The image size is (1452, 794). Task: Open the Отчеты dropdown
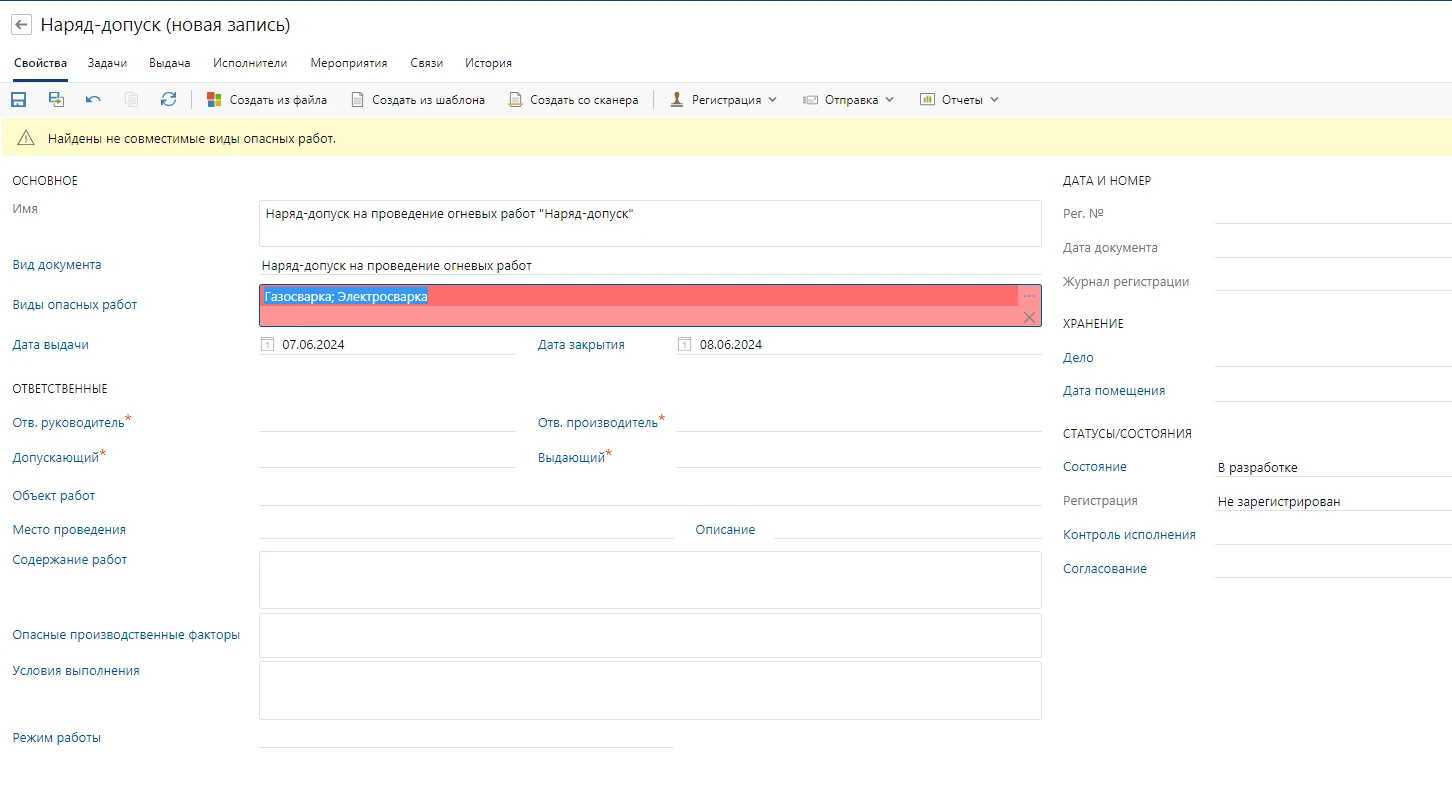(x=959, y=100)
